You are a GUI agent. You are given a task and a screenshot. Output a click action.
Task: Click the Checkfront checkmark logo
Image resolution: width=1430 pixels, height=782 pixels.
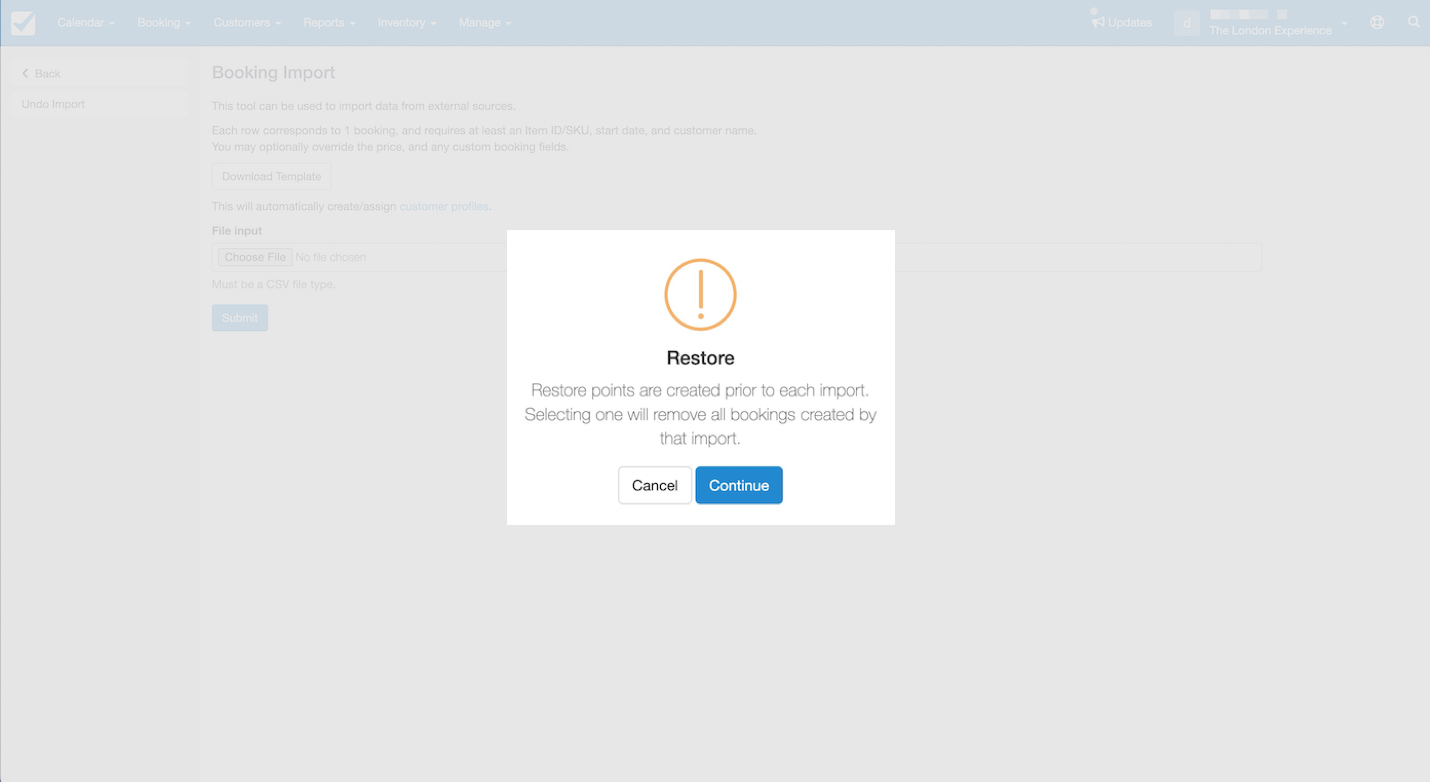point(23,23)
